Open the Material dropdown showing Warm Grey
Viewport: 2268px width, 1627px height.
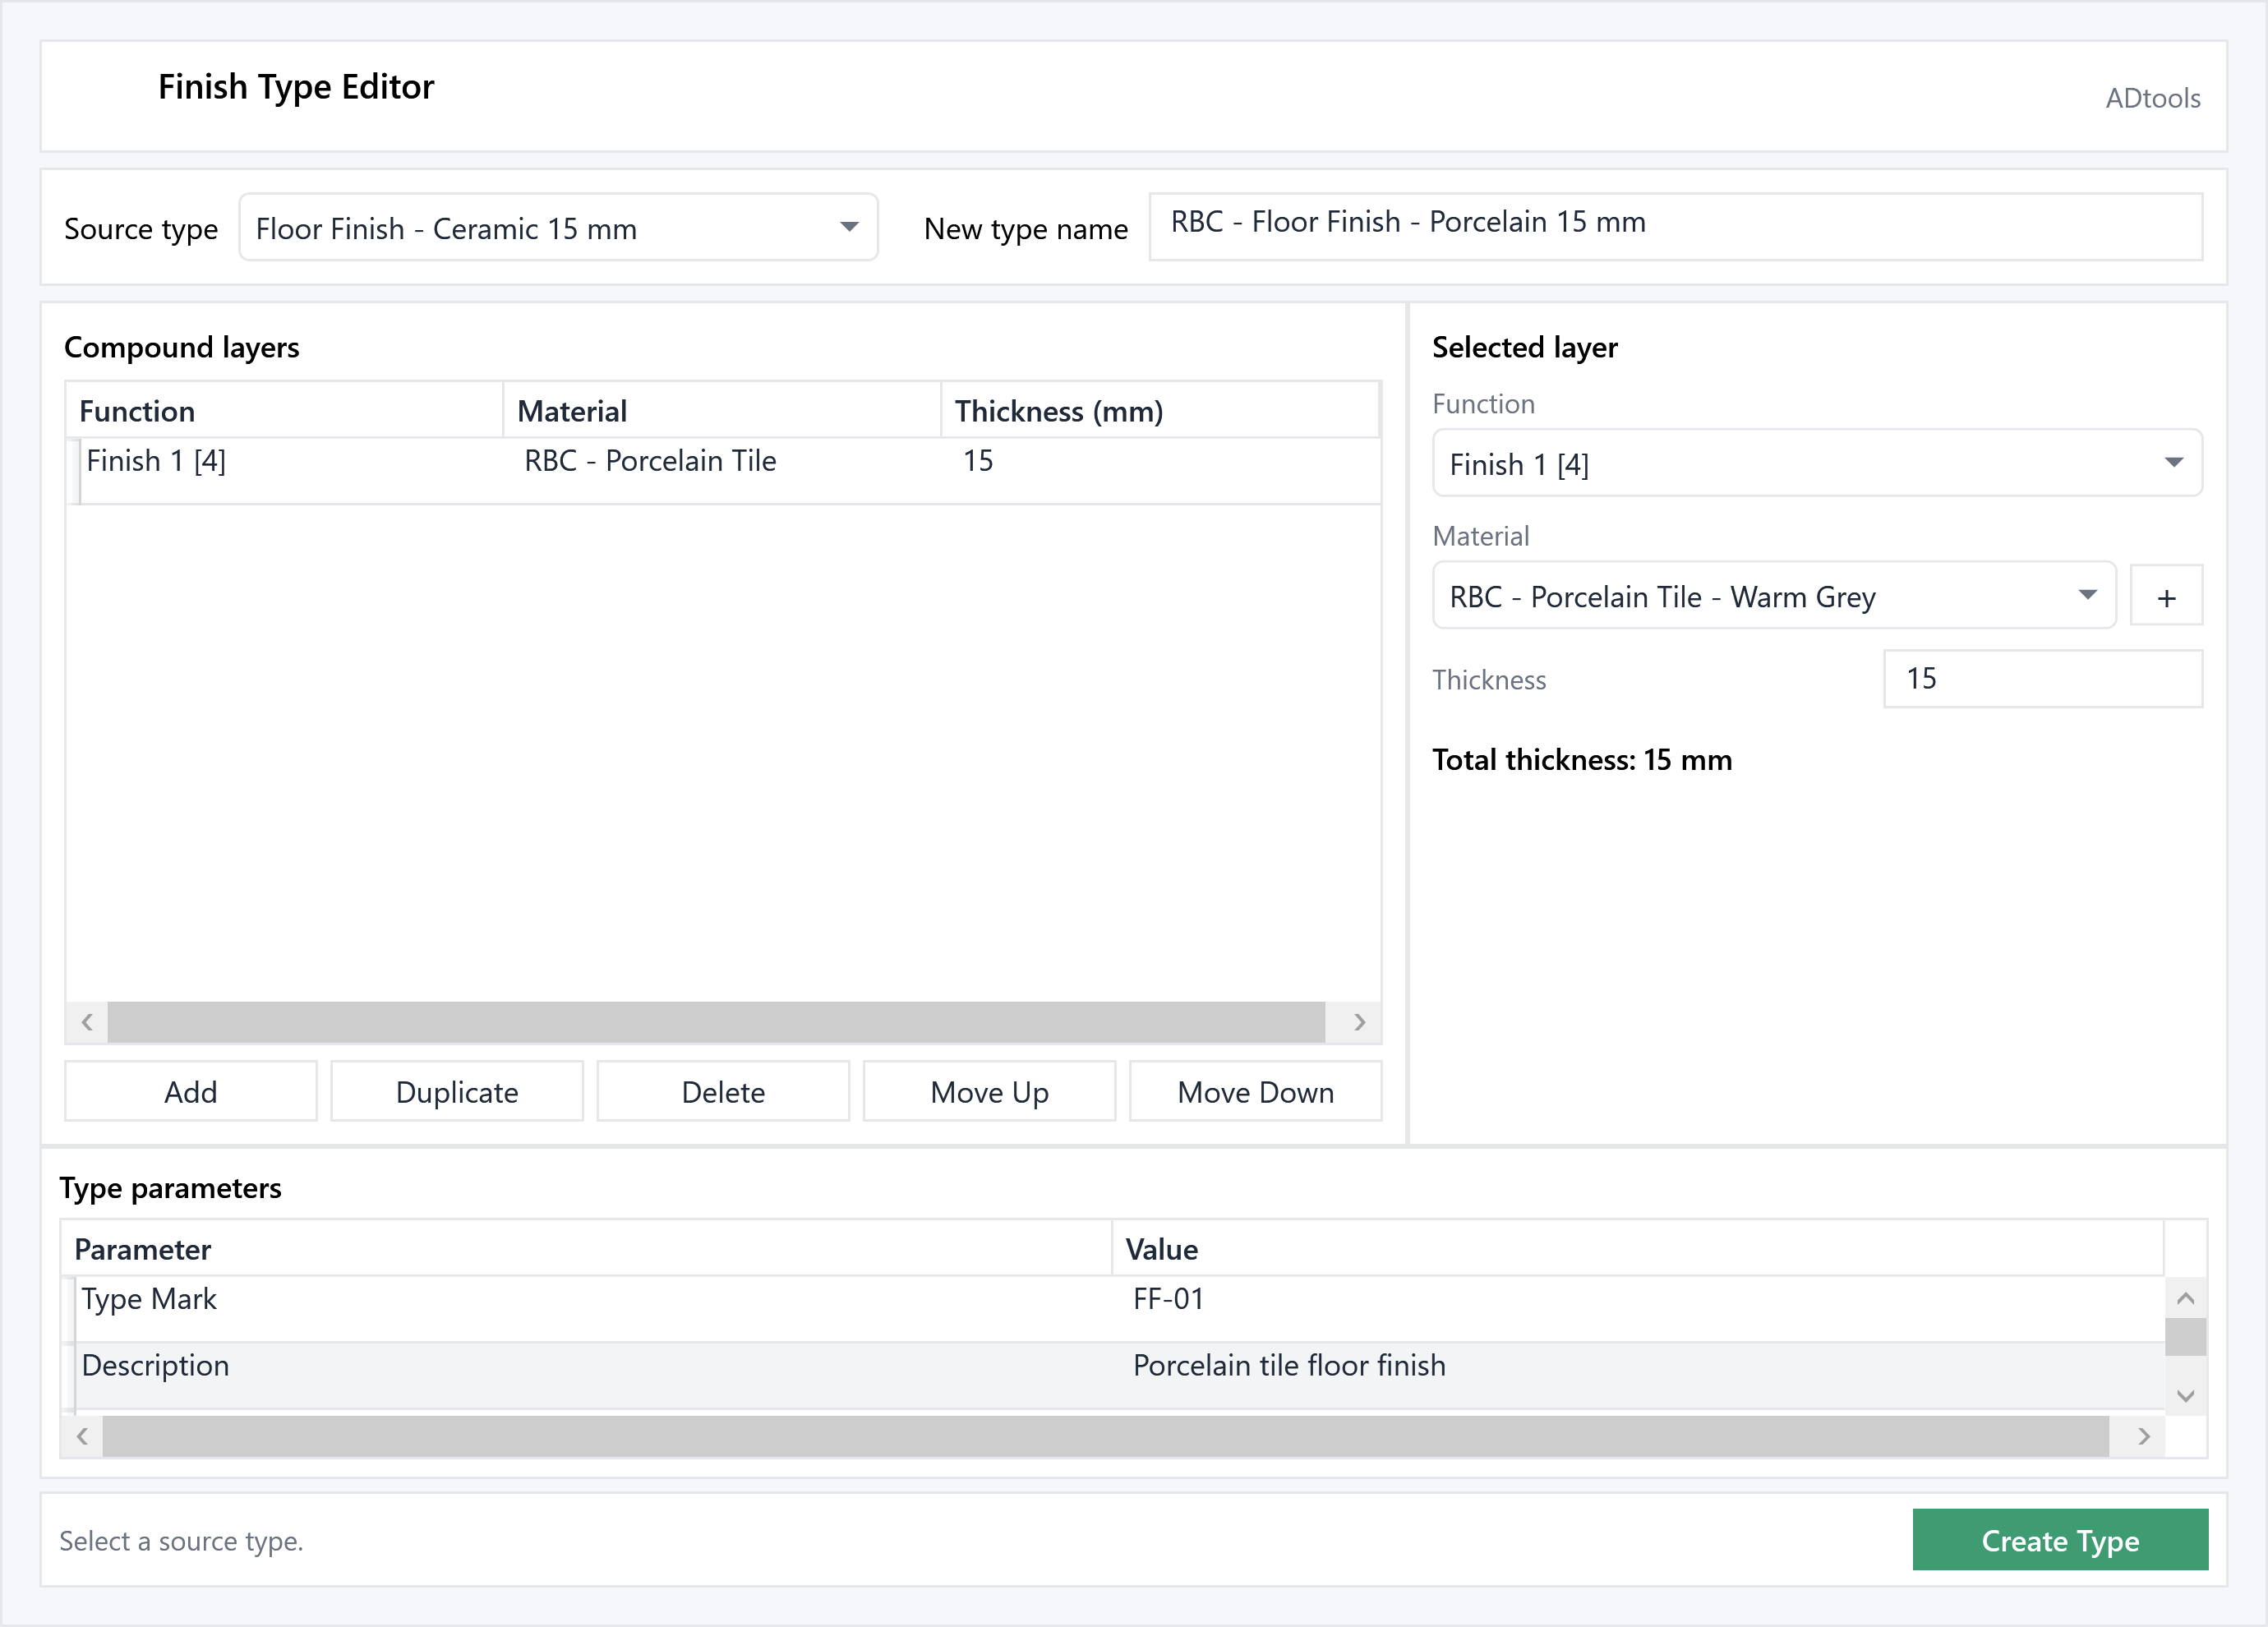1774,596
